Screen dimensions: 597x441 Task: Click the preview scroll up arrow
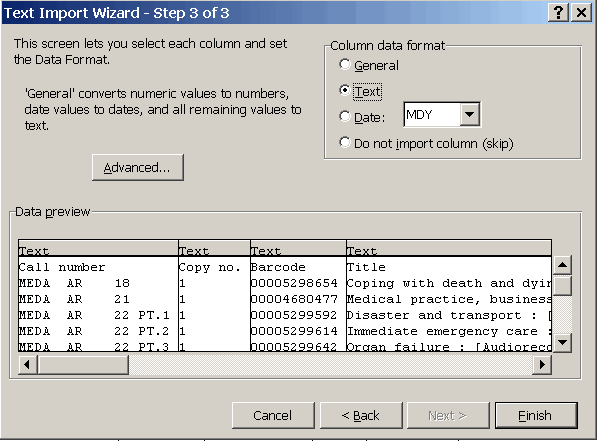(563, 265)
